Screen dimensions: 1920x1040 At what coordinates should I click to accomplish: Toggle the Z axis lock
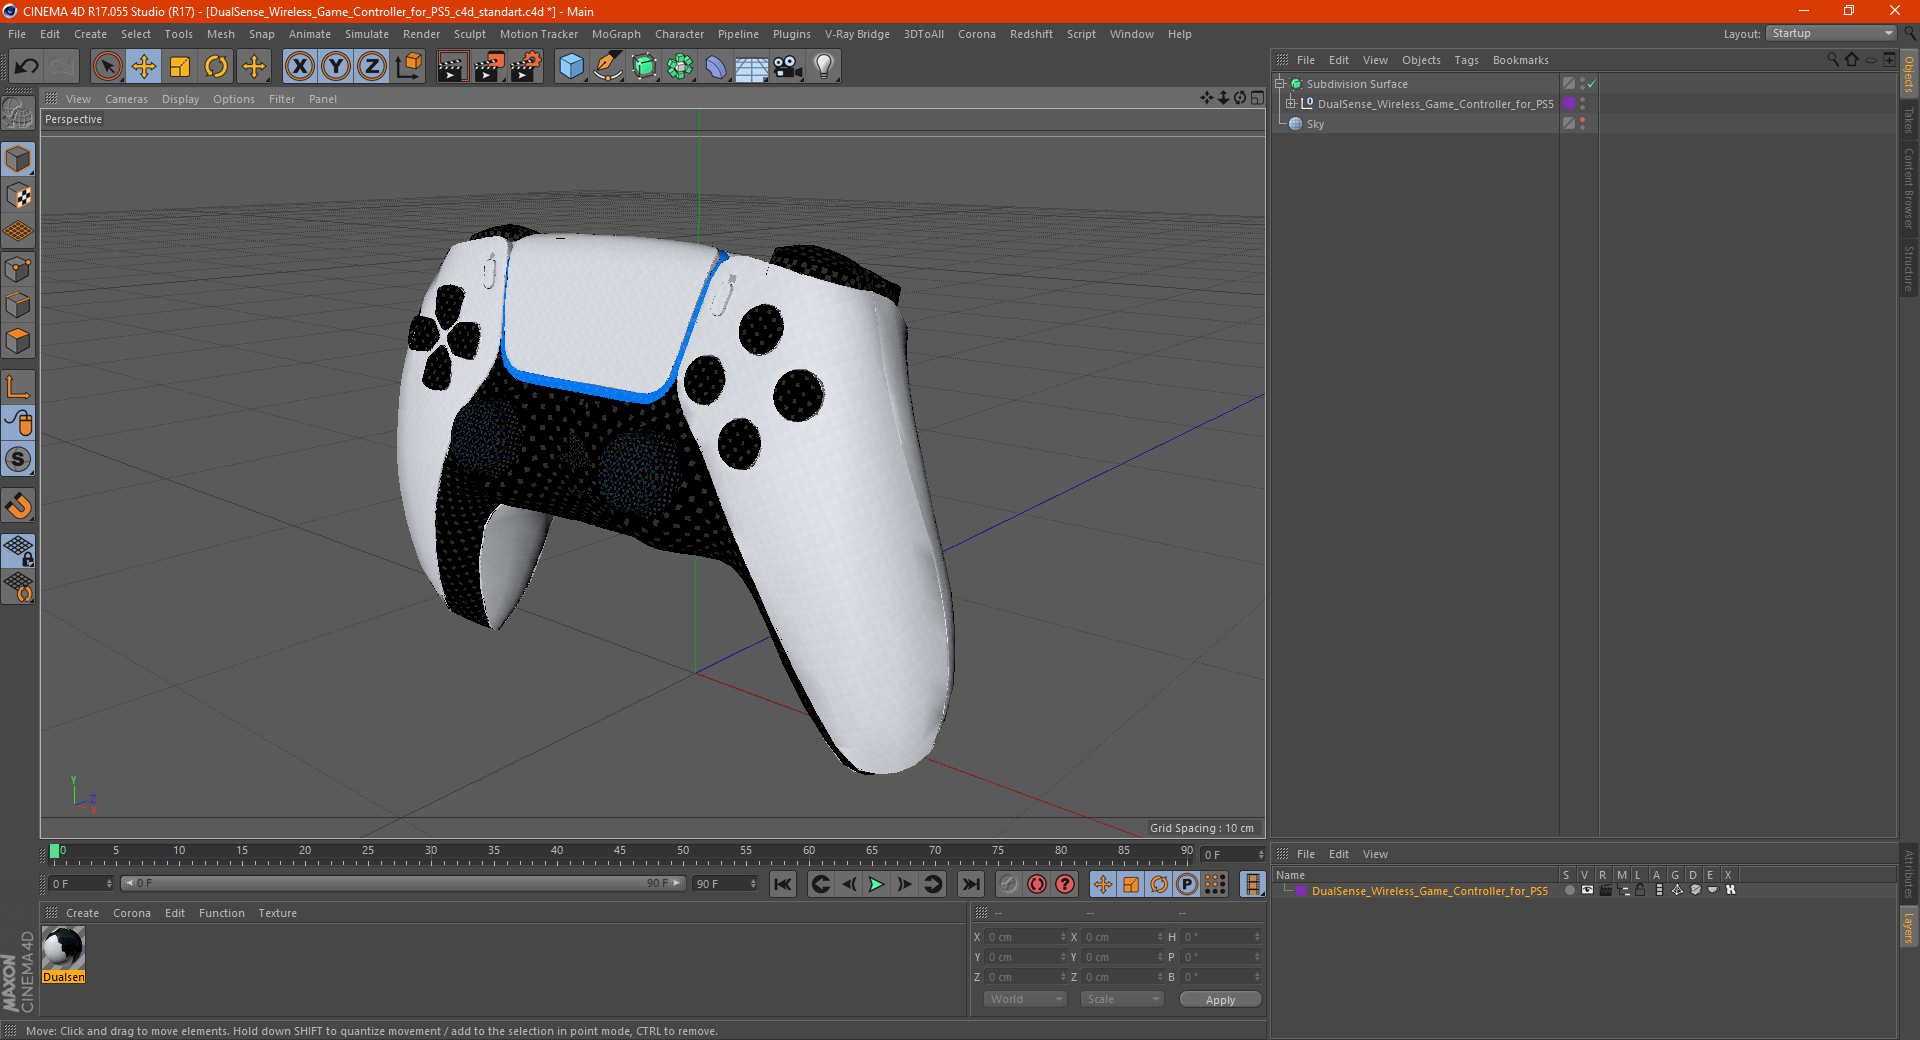[x=372, y=67]
